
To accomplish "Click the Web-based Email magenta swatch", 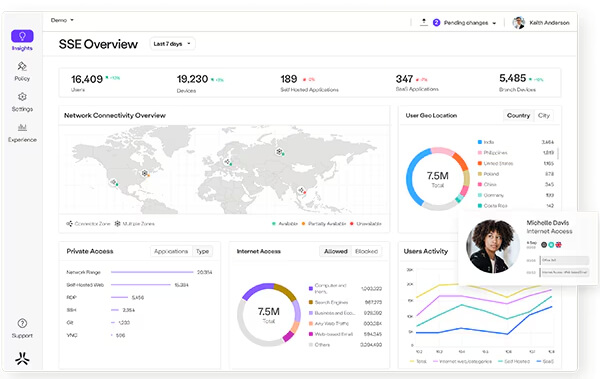I will pyautogui.click(x=311, y=334).
